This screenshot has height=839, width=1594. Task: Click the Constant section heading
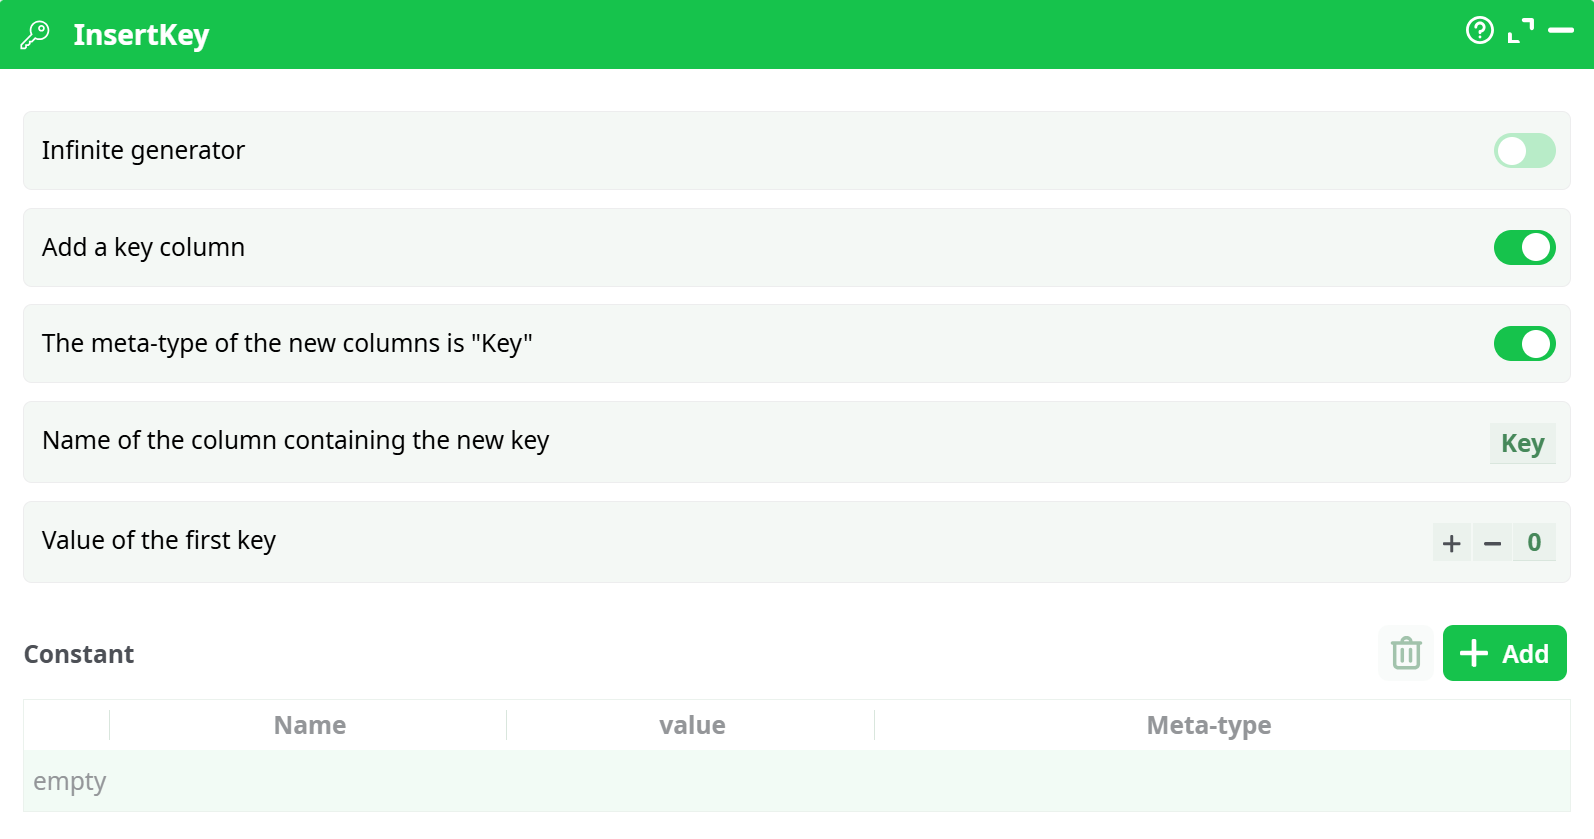[79, 654]
